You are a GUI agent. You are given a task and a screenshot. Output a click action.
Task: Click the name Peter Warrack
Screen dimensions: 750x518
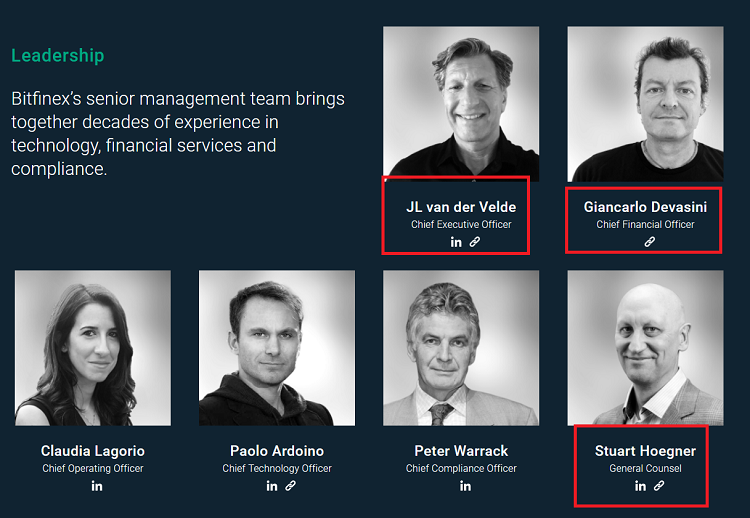coord(461,451)
